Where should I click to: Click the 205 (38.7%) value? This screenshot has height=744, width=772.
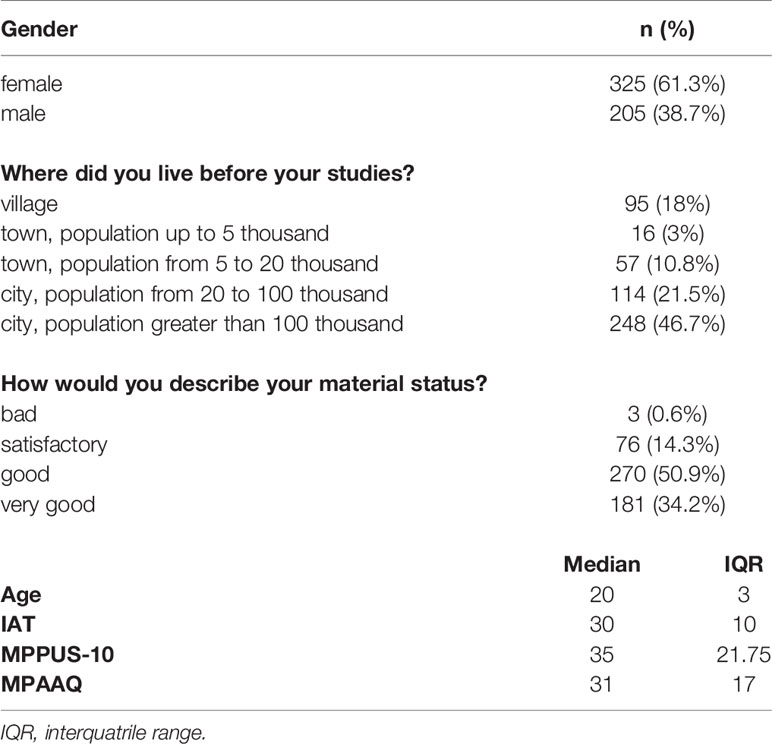667,114
